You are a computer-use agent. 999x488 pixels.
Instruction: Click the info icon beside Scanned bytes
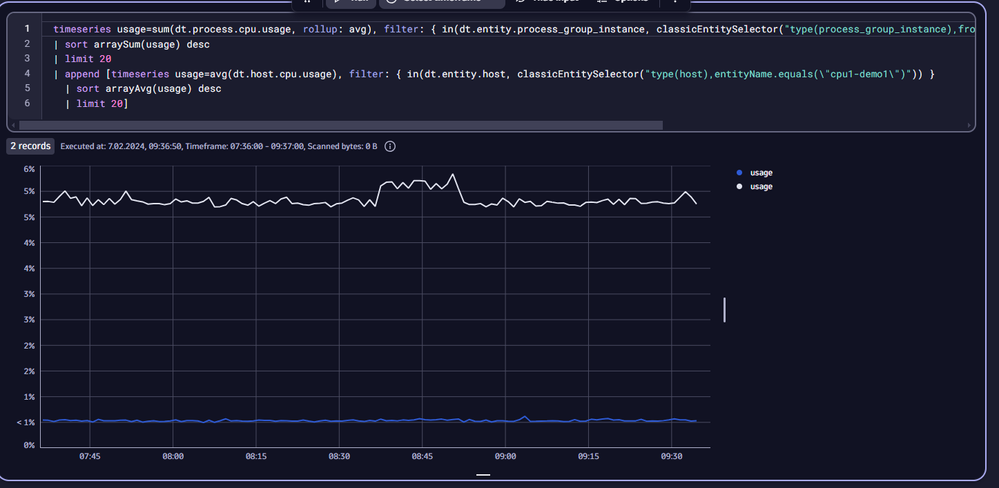pos(390,146)
